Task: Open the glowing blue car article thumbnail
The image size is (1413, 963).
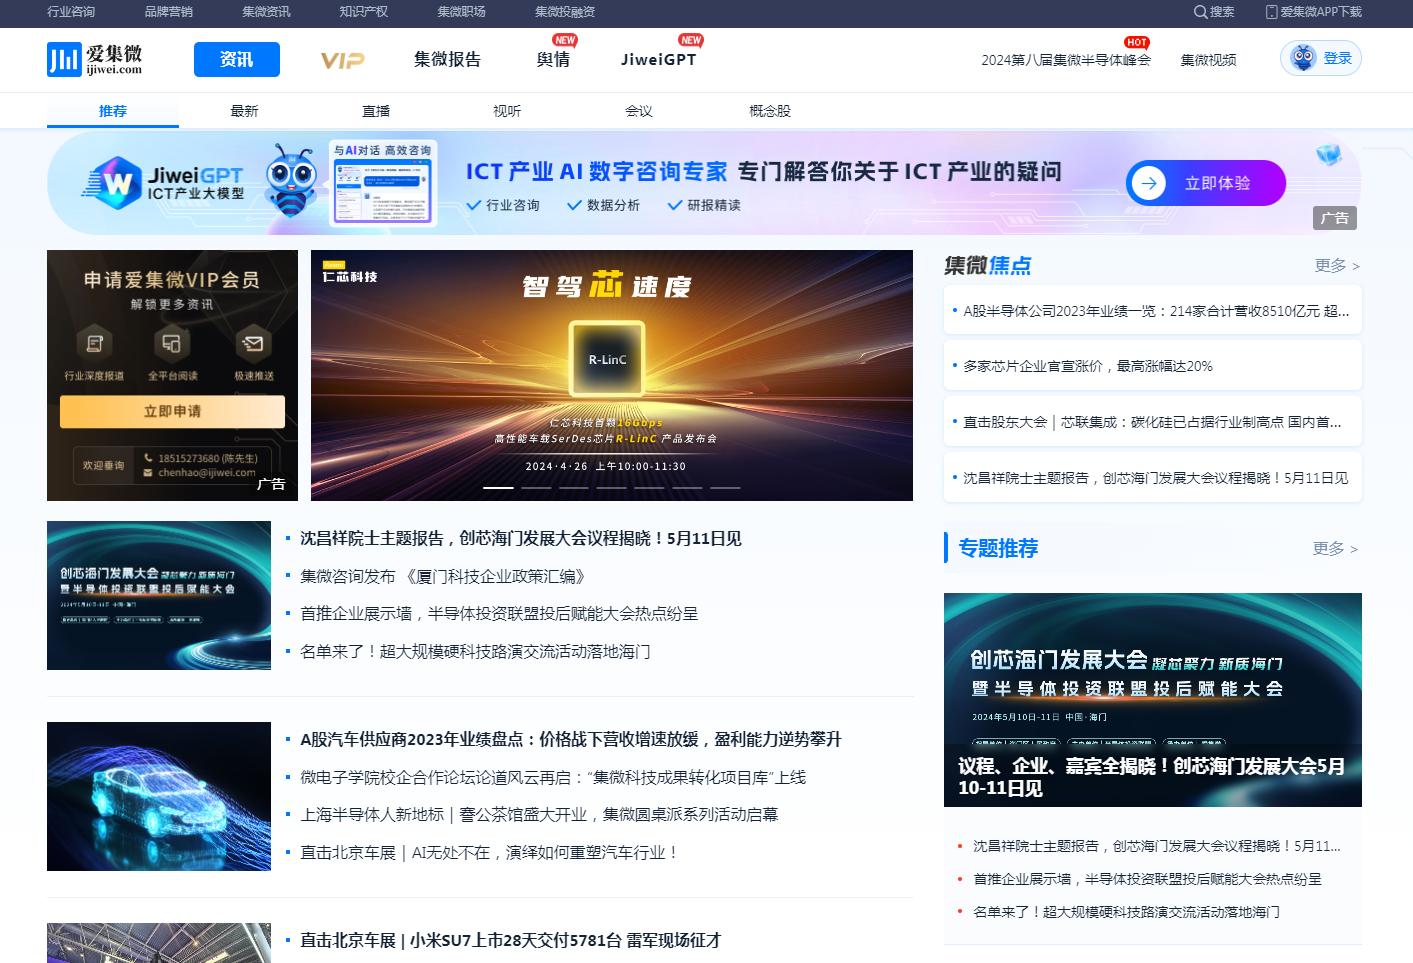Action: pos(159,796)
